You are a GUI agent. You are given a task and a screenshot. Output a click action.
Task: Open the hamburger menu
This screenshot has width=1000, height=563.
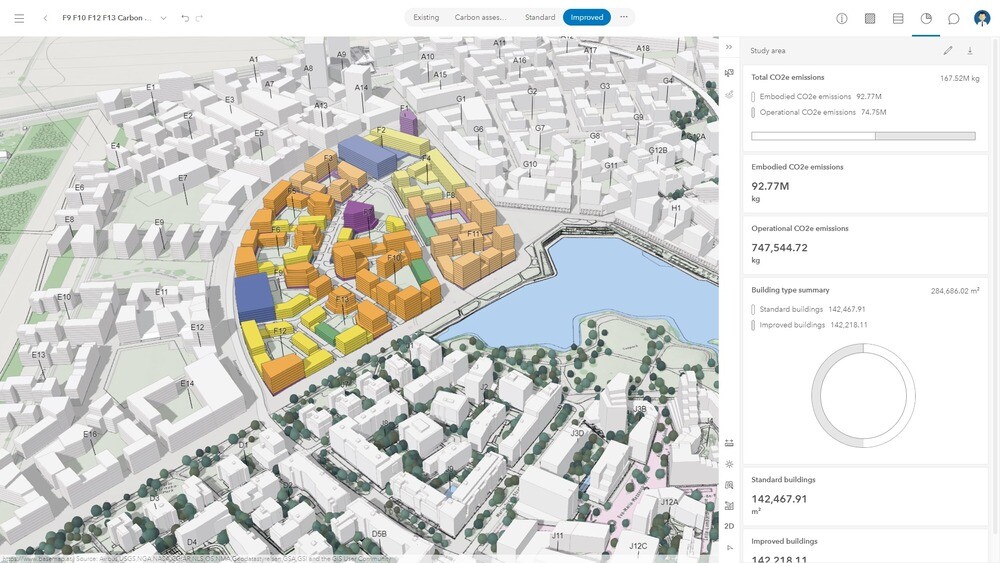tap(19, 18)
